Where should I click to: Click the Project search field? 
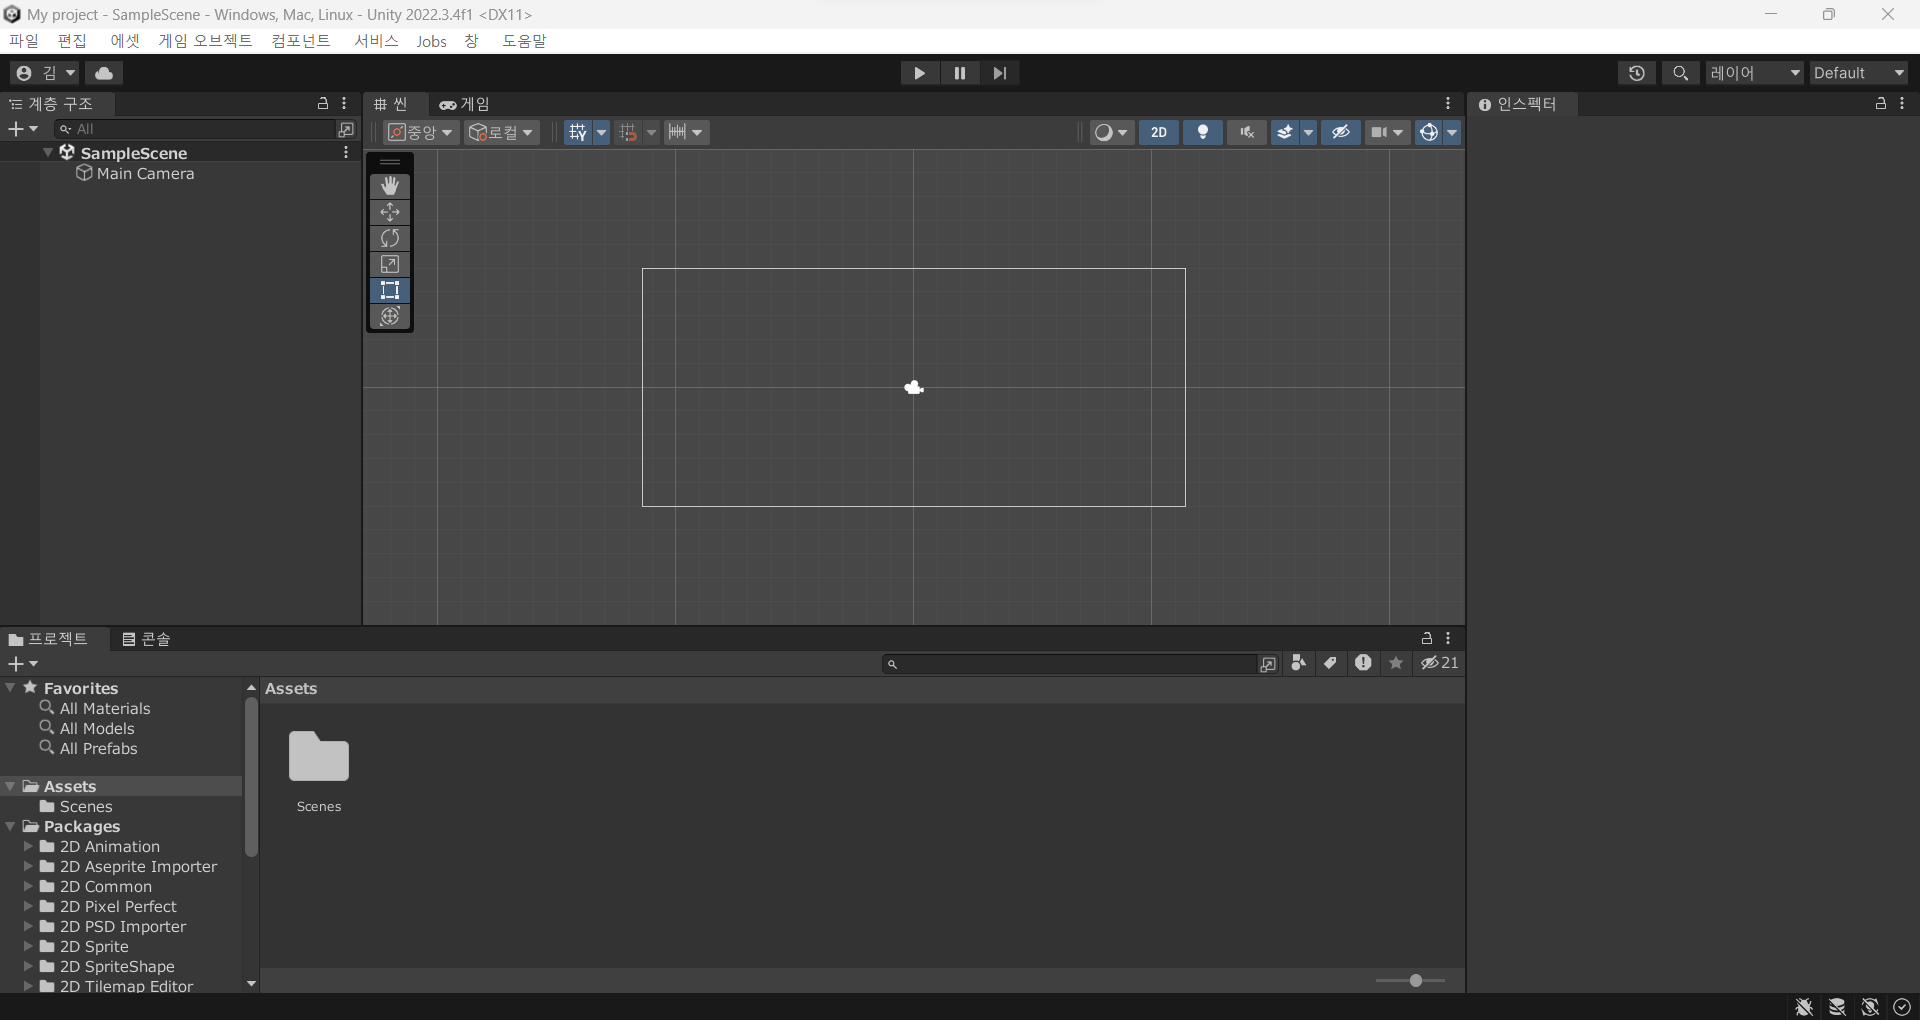click(1070, 664)
